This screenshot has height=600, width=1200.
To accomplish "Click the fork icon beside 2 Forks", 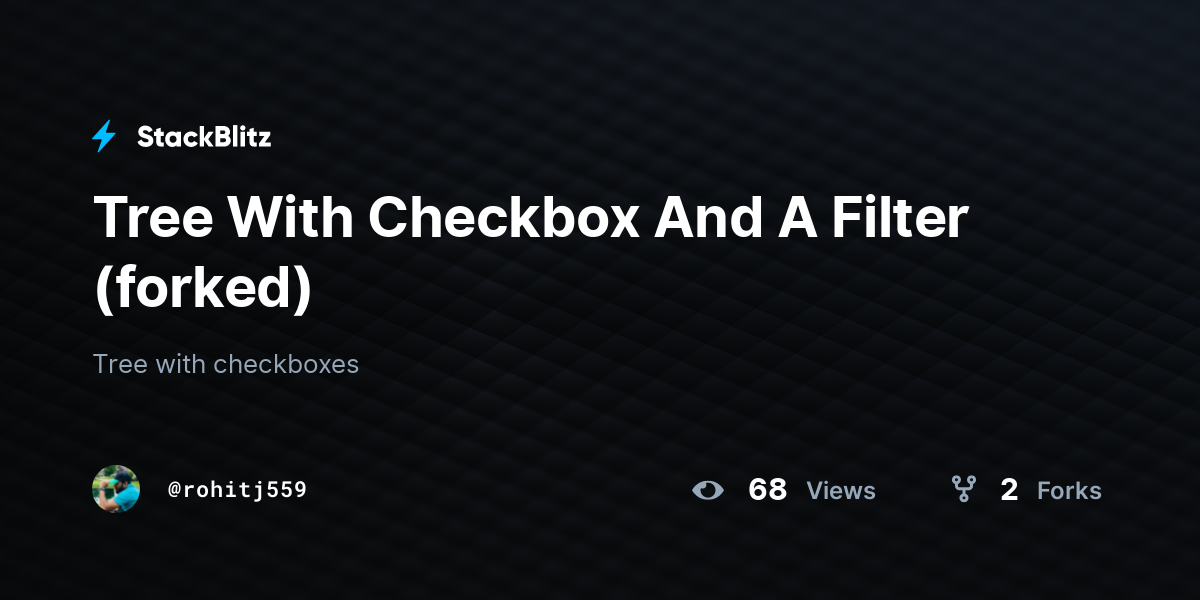I will pyautogui.click(x=963, y=489).
